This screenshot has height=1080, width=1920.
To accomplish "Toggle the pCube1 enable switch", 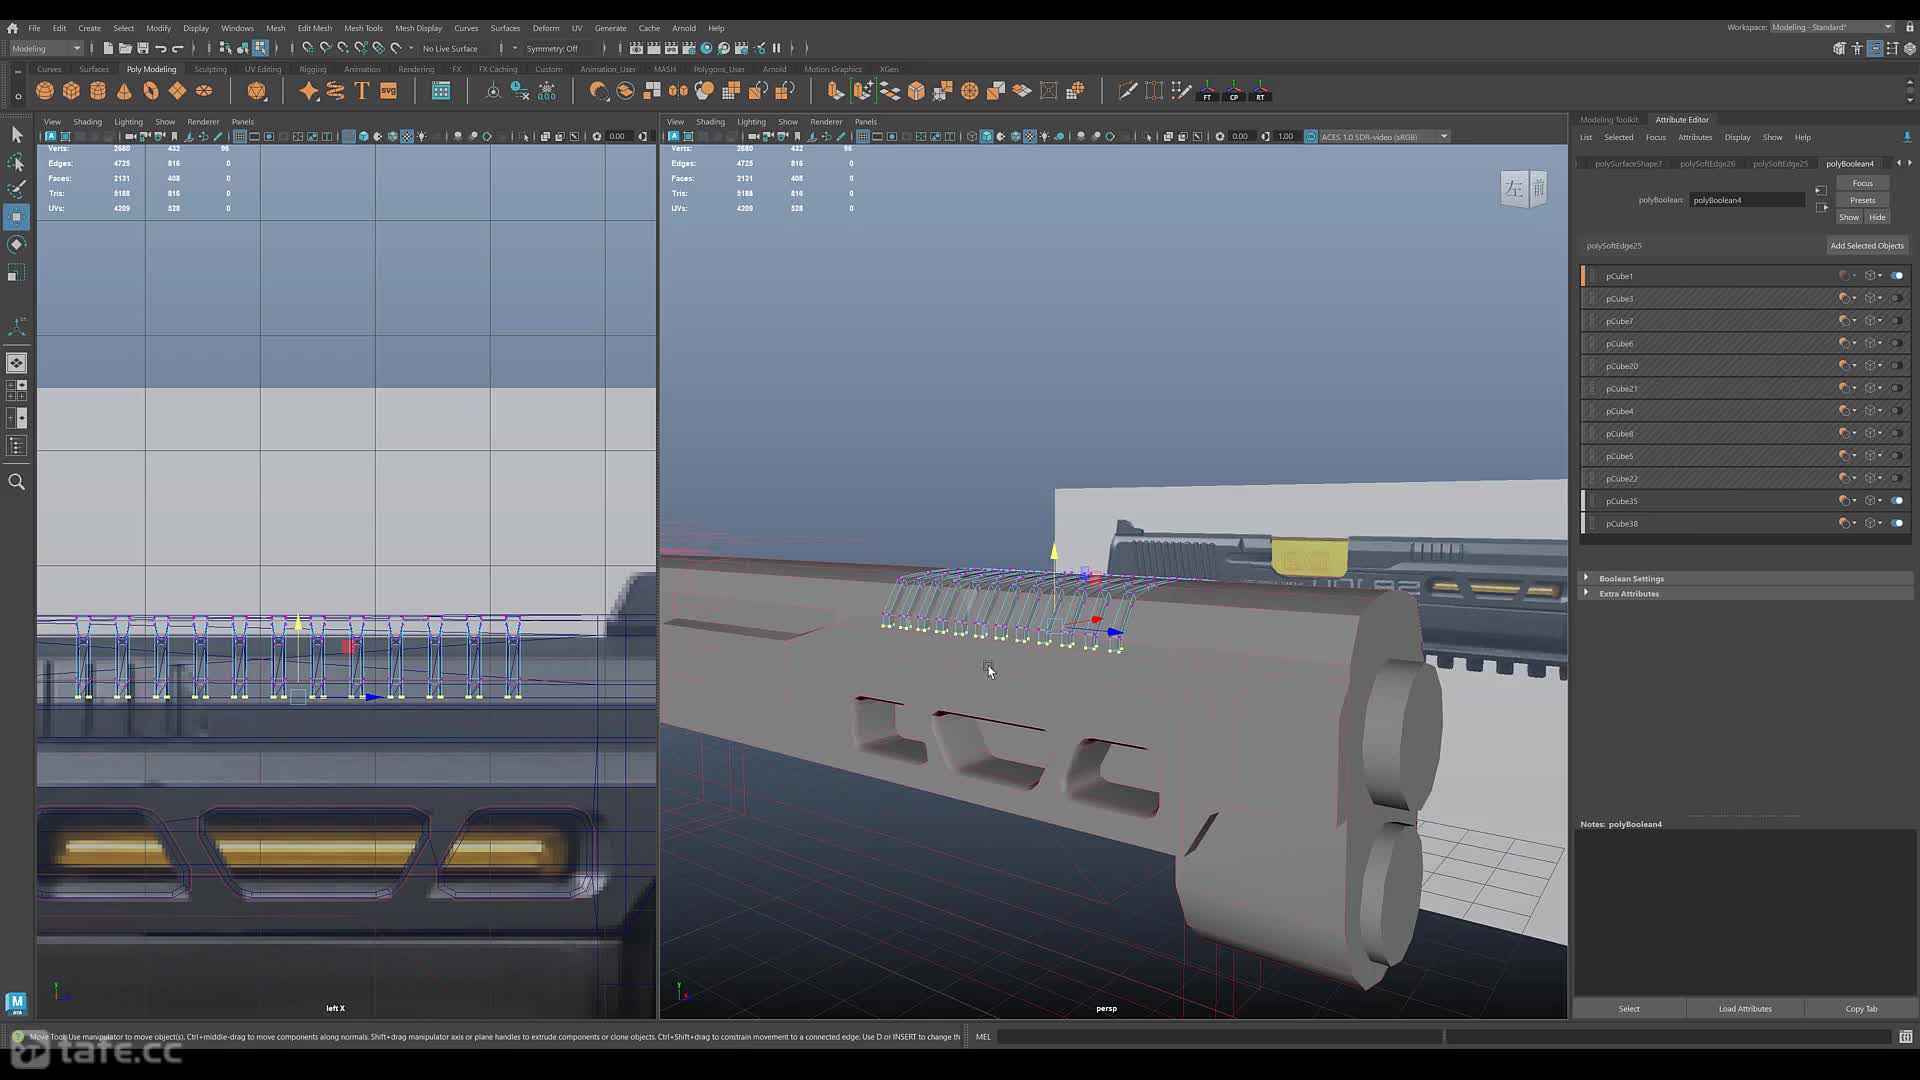I will coord(1897,276).
